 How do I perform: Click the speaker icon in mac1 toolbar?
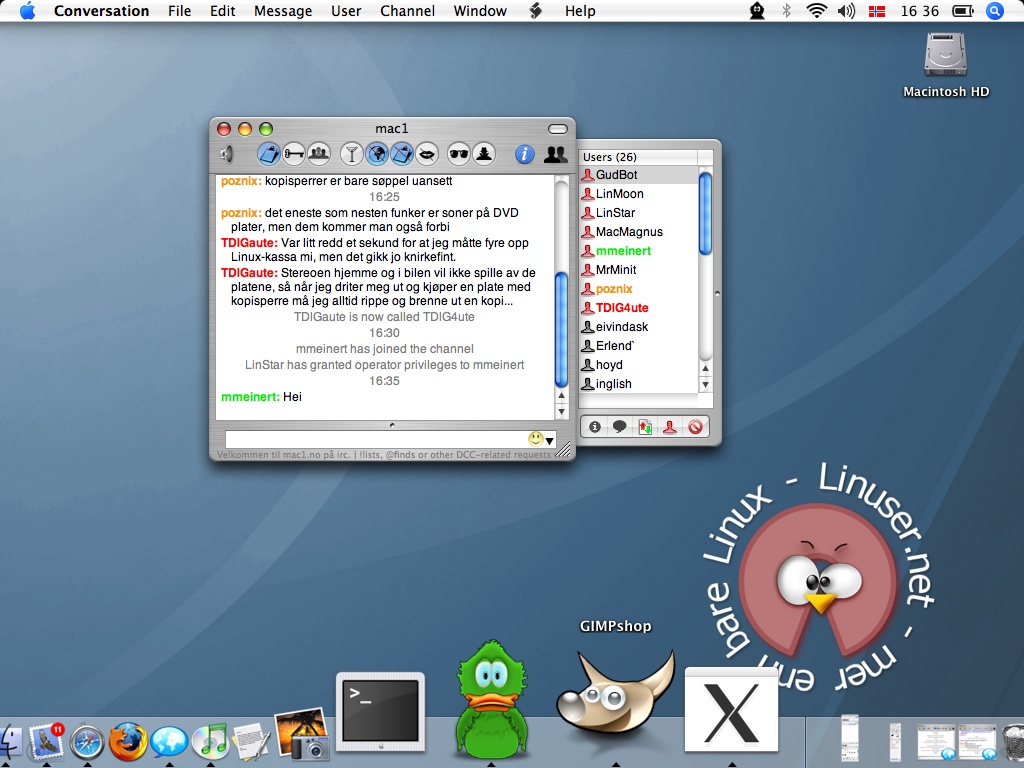(x=227, y=154)
